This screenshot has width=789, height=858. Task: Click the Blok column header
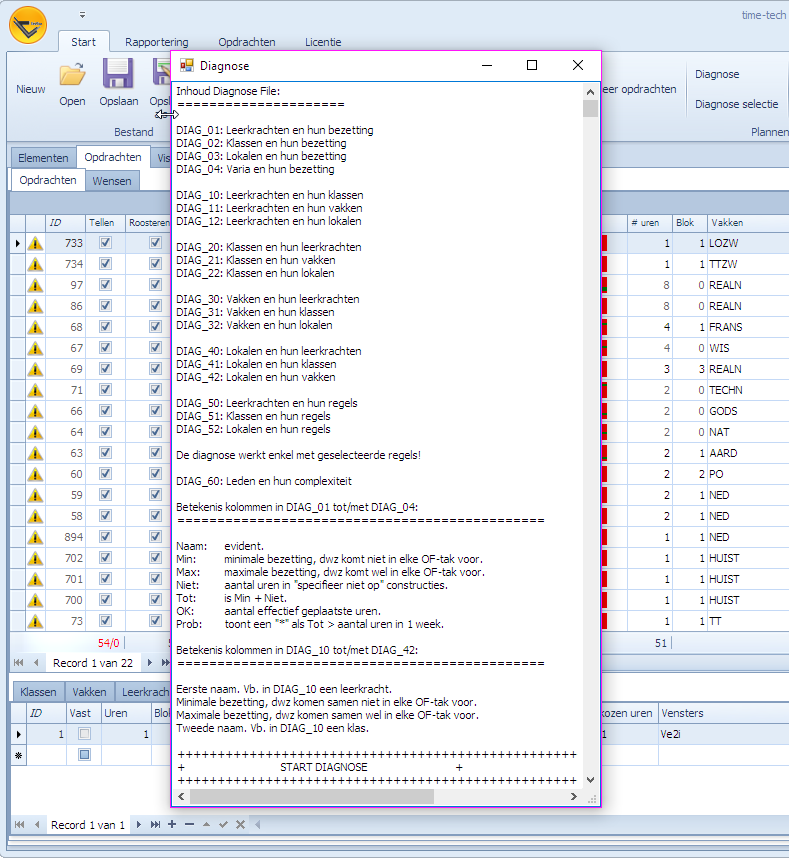[x=689, y=223]
